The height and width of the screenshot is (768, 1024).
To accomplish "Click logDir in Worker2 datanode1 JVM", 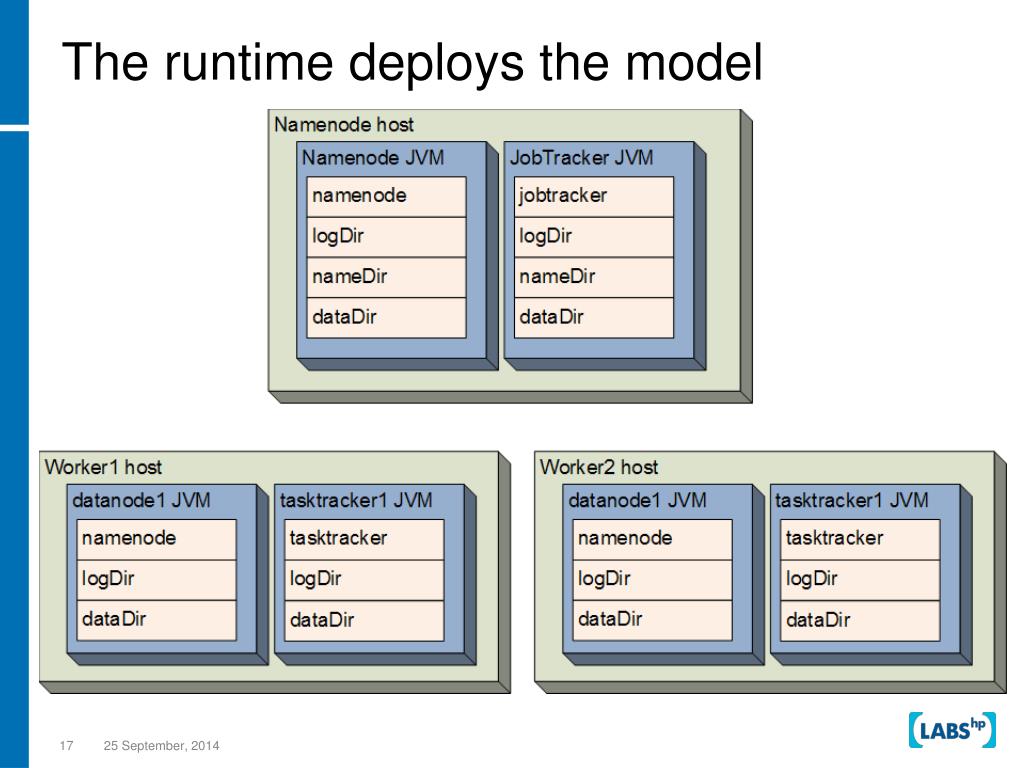I will (x=652, y=580).
